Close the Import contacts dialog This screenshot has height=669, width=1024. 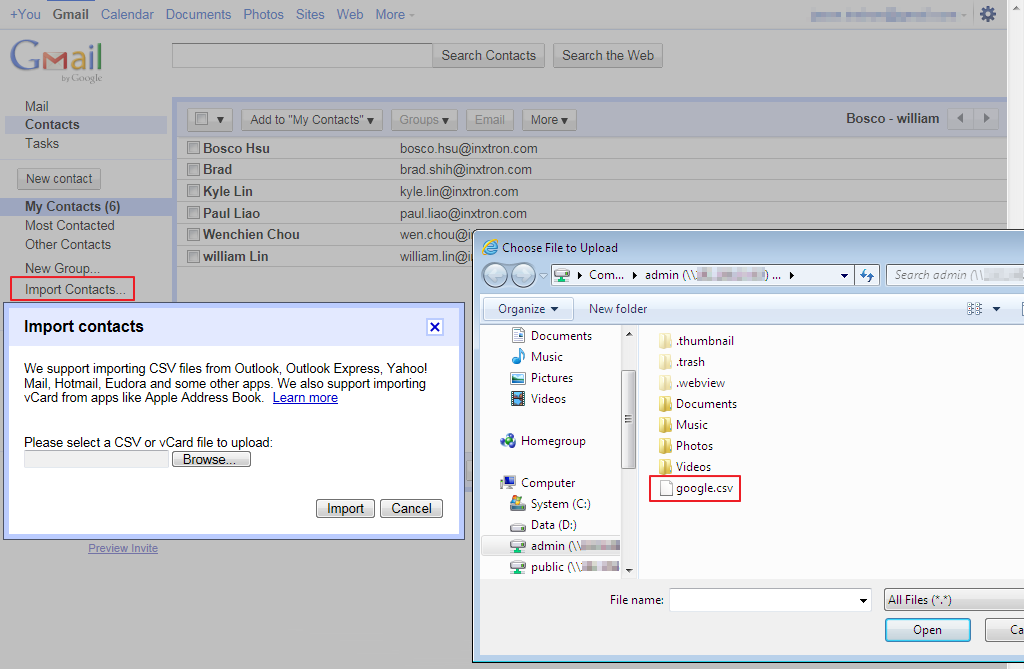point(435,327)
